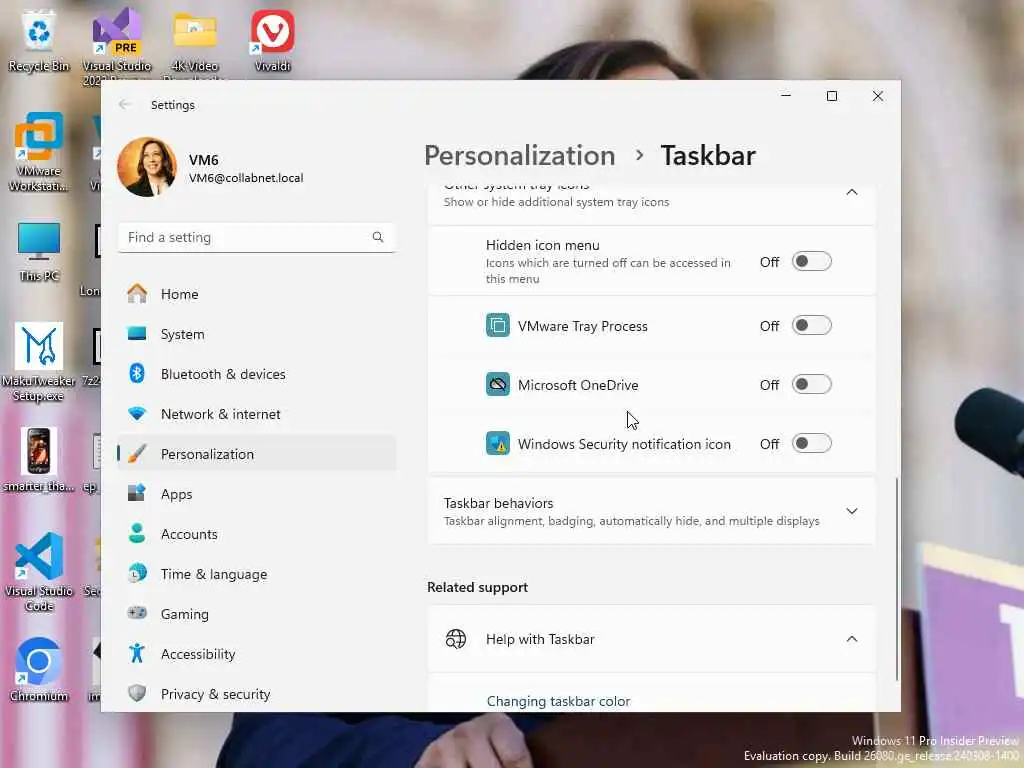
Task: Minimize the Settings window
Action: click(786, 96)
